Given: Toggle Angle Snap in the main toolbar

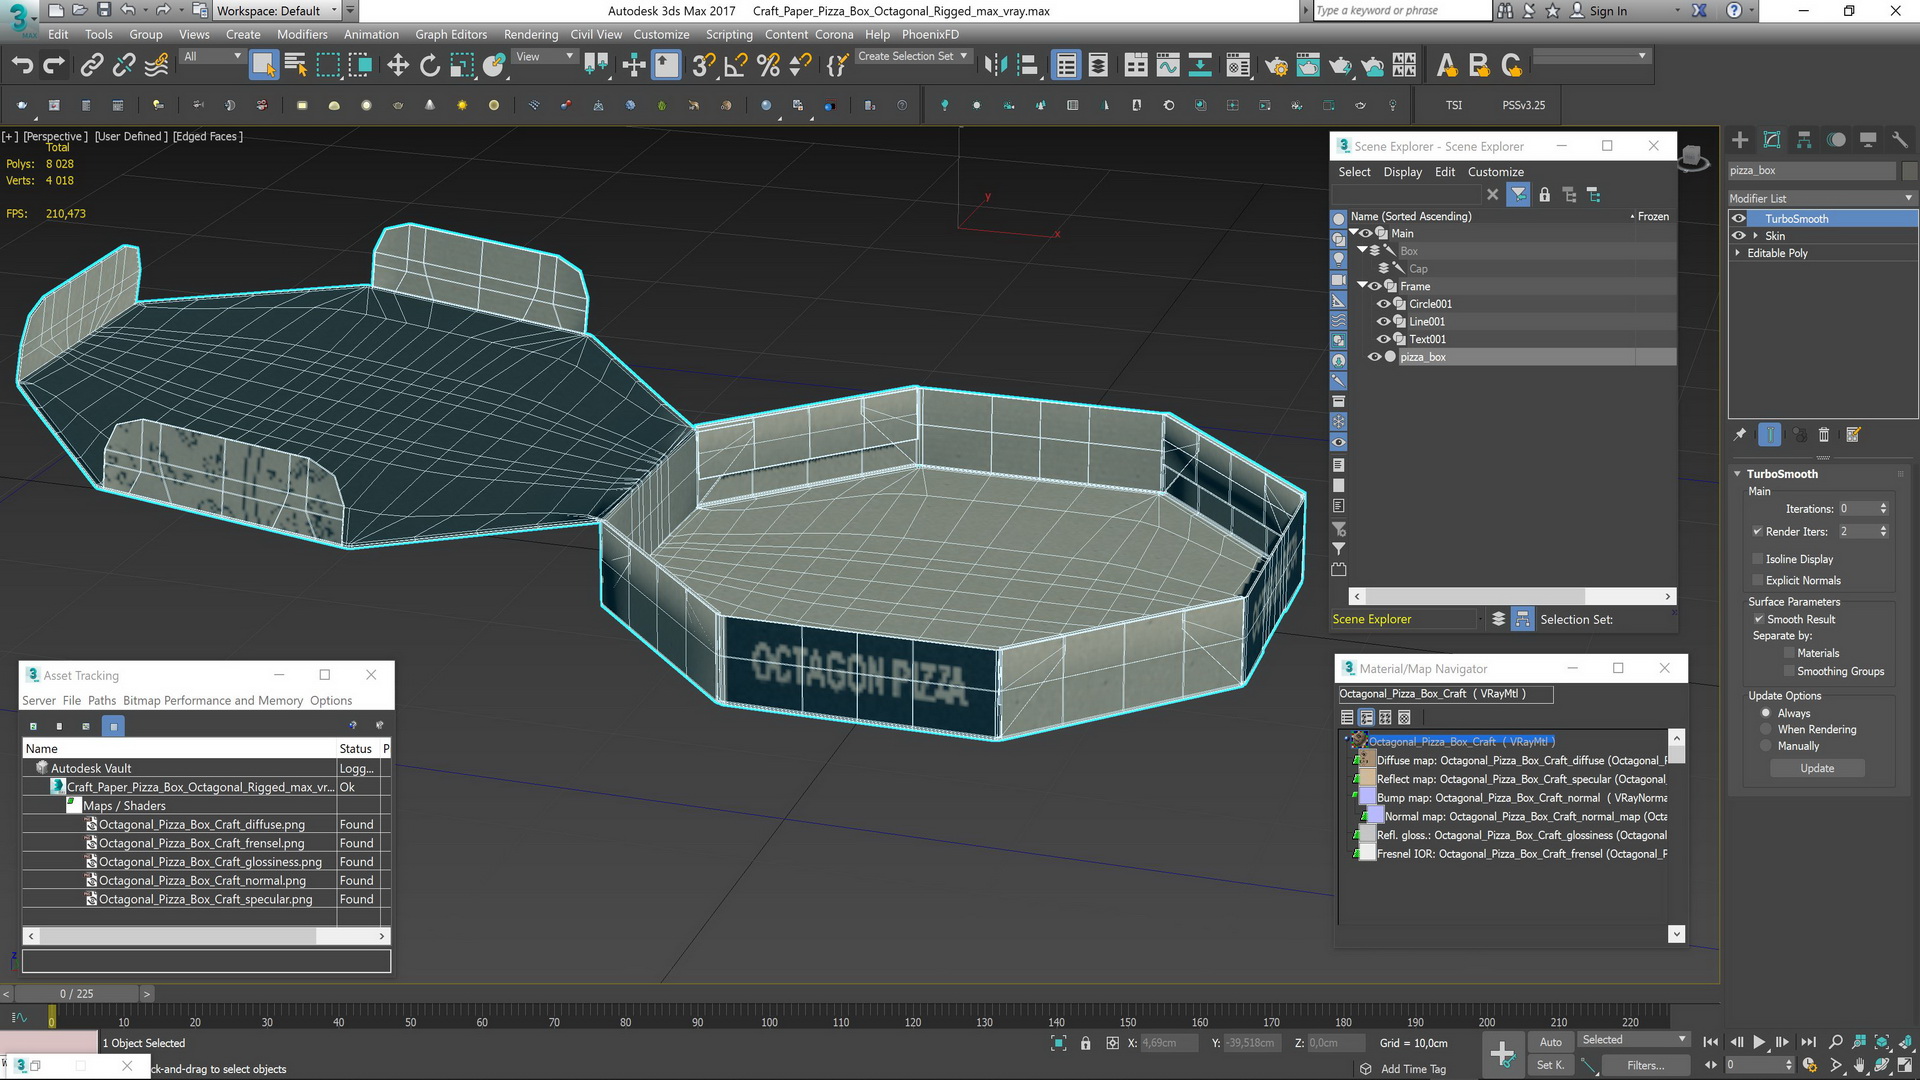Looking at the screenshot, I should [x=736, y=66].
